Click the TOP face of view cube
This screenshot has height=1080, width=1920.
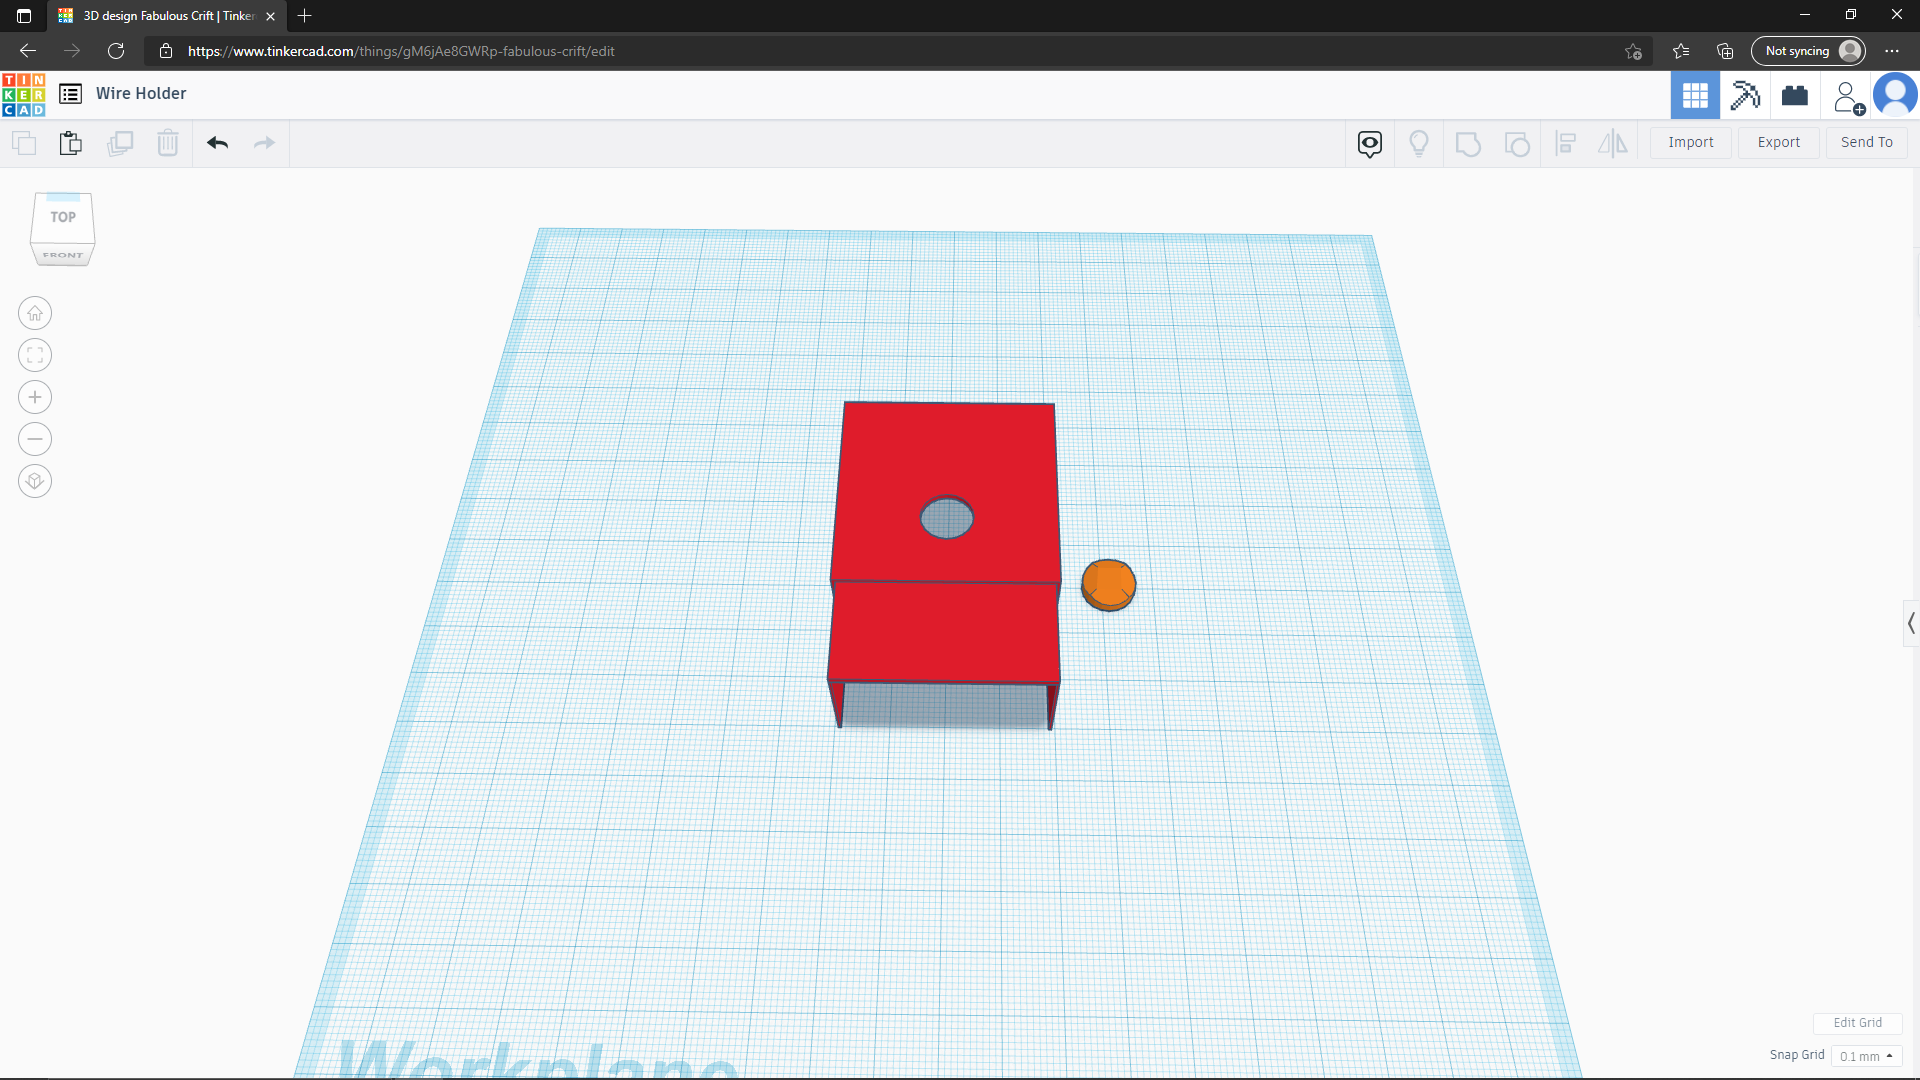tap(63, 217)
